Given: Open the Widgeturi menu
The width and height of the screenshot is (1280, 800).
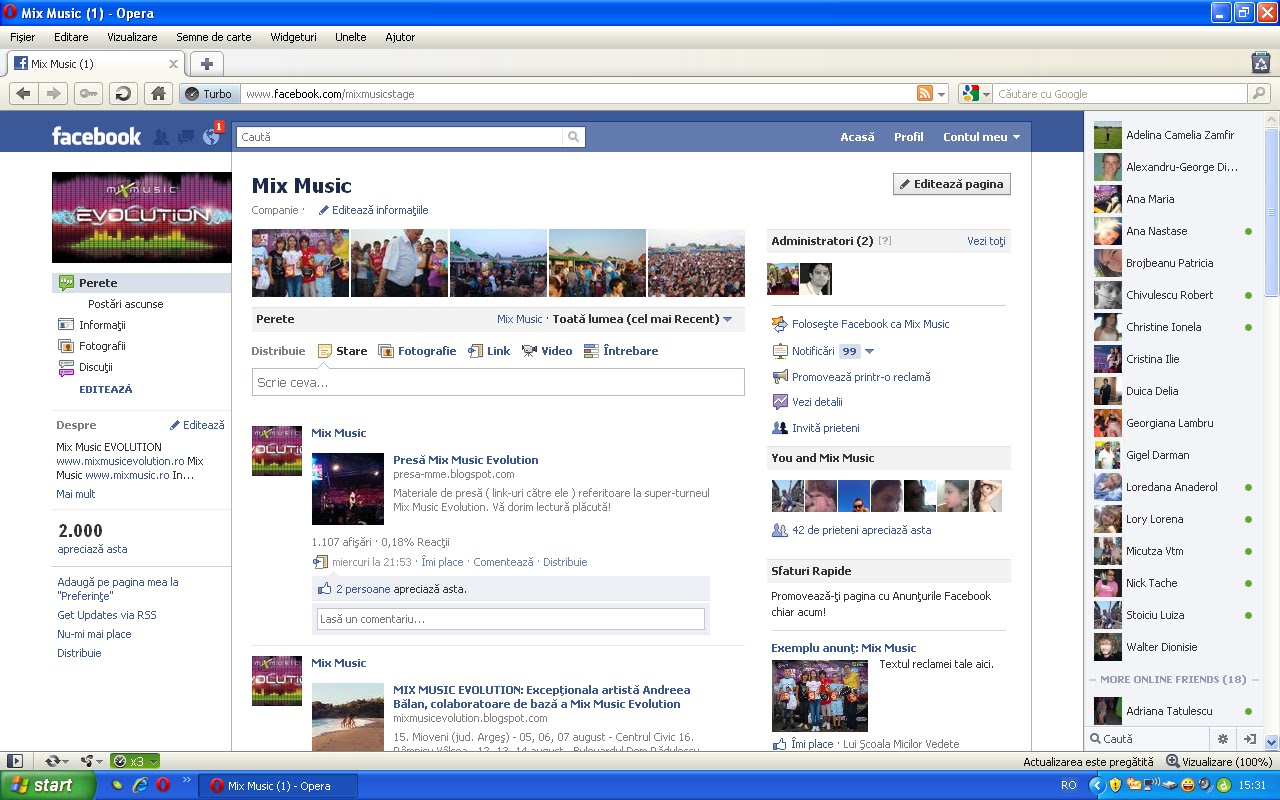Looking at the screenshot, I should (x=293, y=37).
